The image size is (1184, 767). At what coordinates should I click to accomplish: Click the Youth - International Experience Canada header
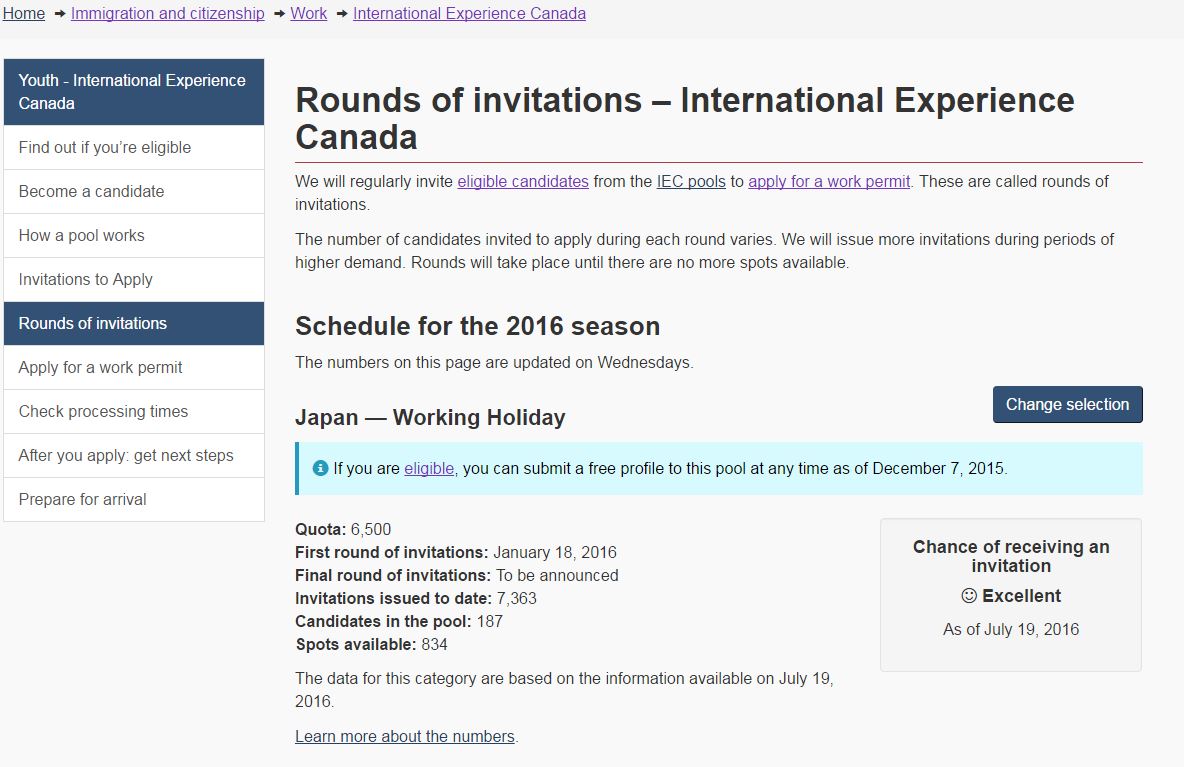134,92
